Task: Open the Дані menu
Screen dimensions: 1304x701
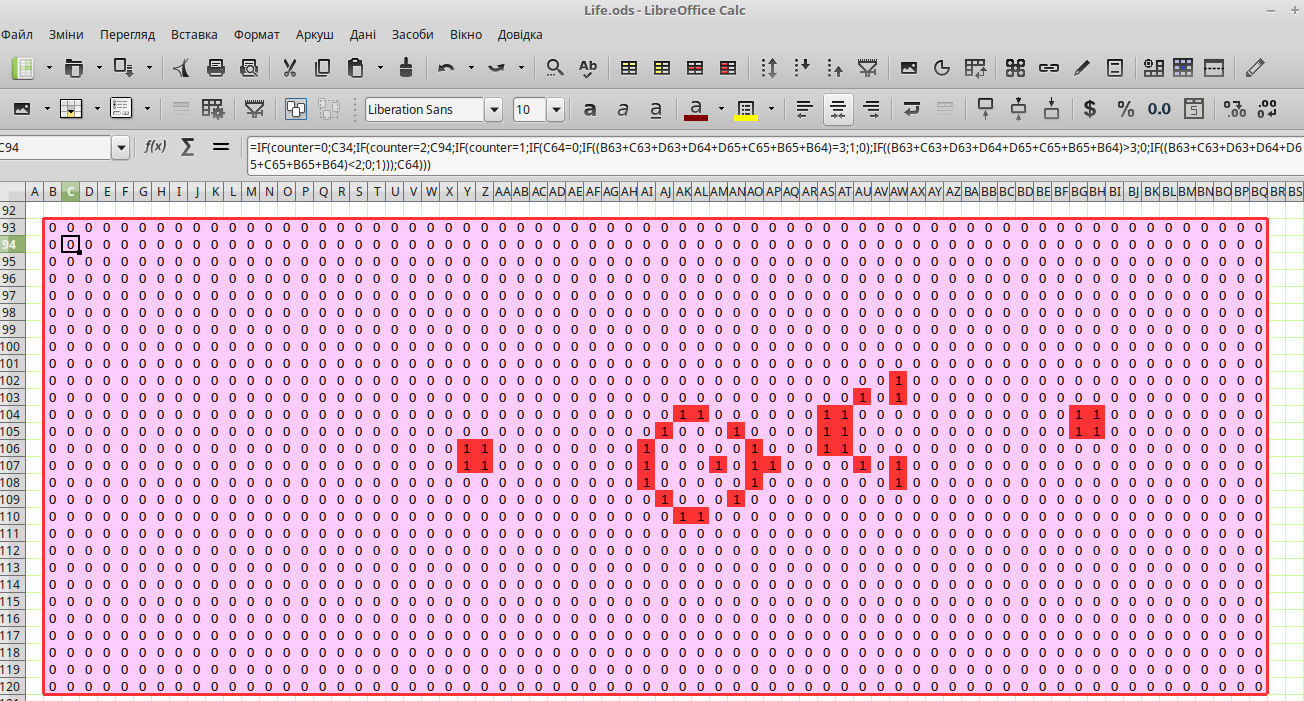Action: pos(363,34)
